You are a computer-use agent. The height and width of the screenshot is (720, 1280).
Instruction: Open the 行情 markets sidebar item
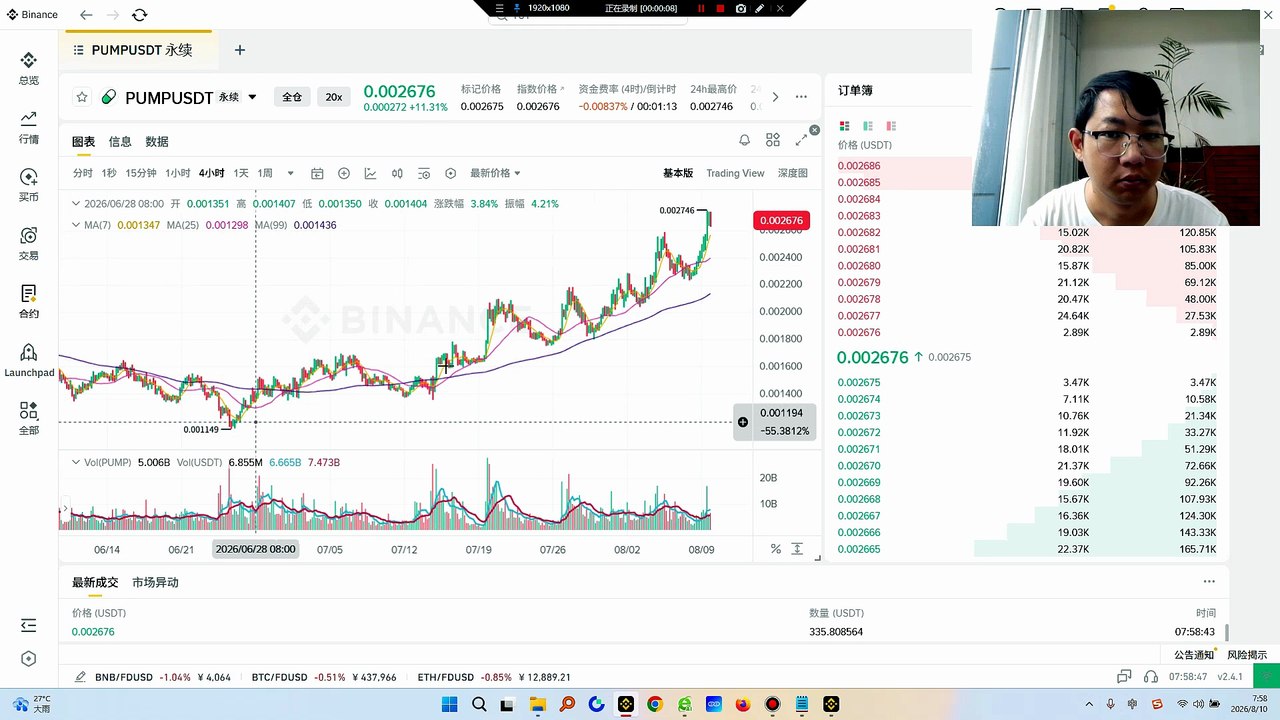click(28, 127)
